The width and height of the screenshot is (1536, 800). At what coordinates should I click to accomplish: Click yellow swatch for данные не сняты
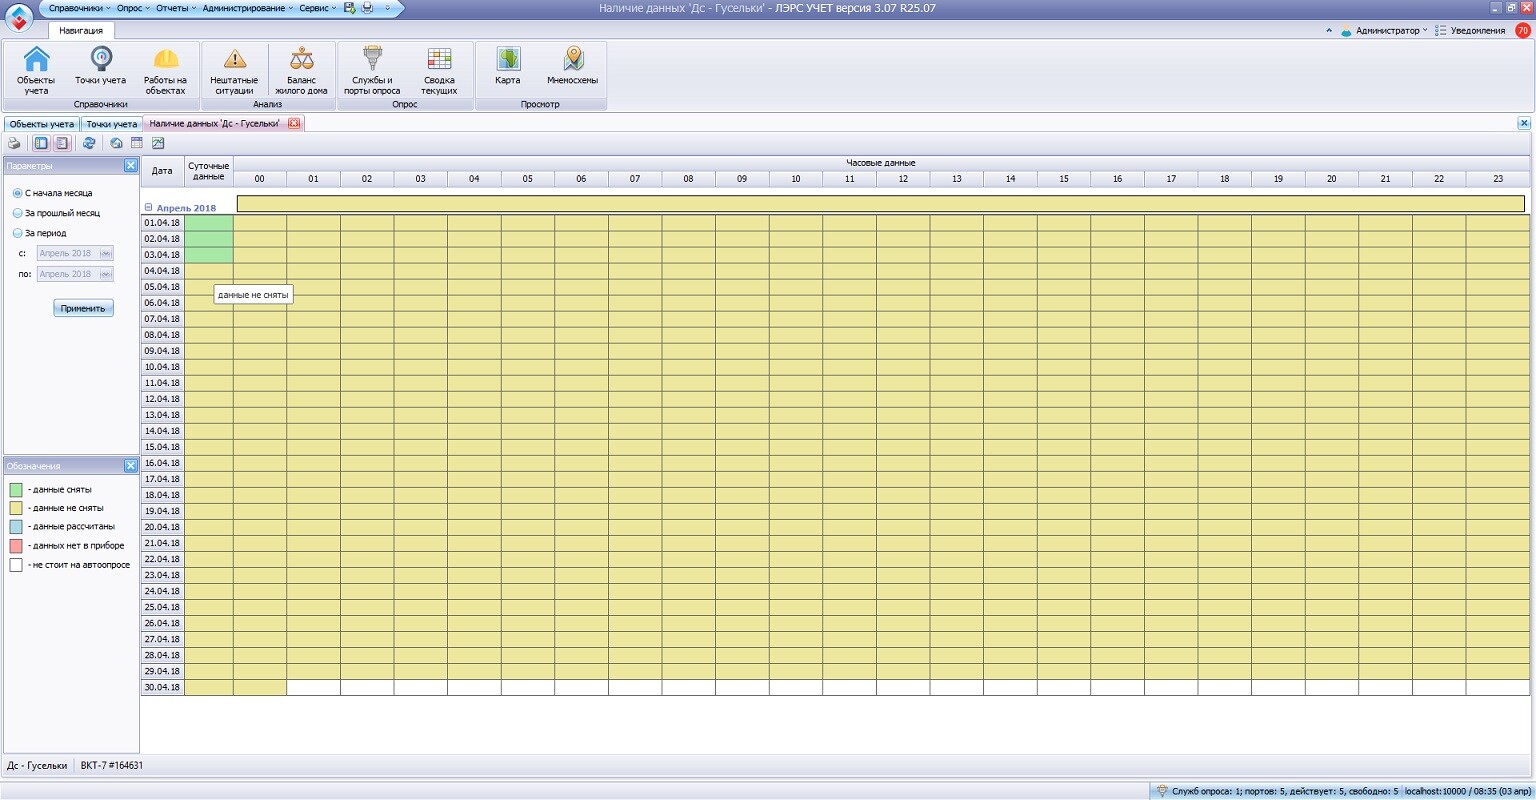tap(16, 508)
